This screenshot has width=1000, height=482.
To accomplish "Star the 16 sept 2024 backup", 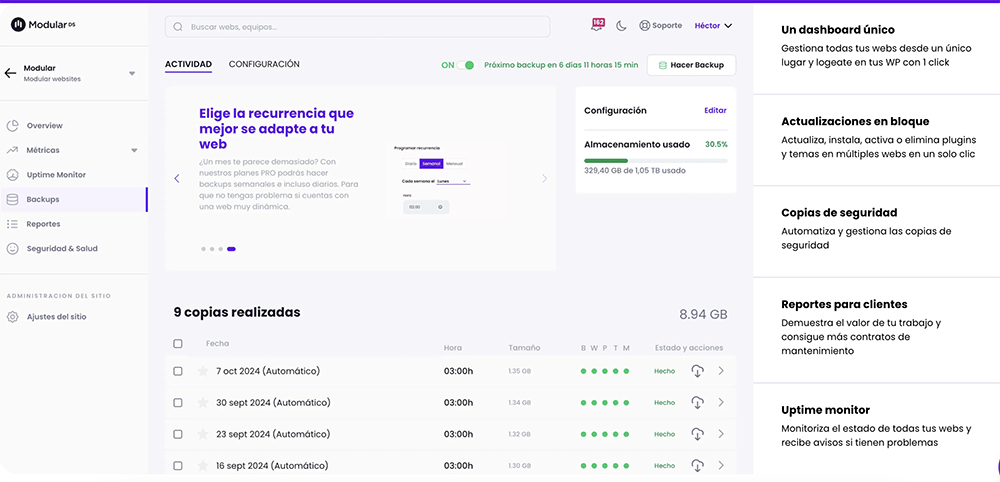I will (203, 465).
